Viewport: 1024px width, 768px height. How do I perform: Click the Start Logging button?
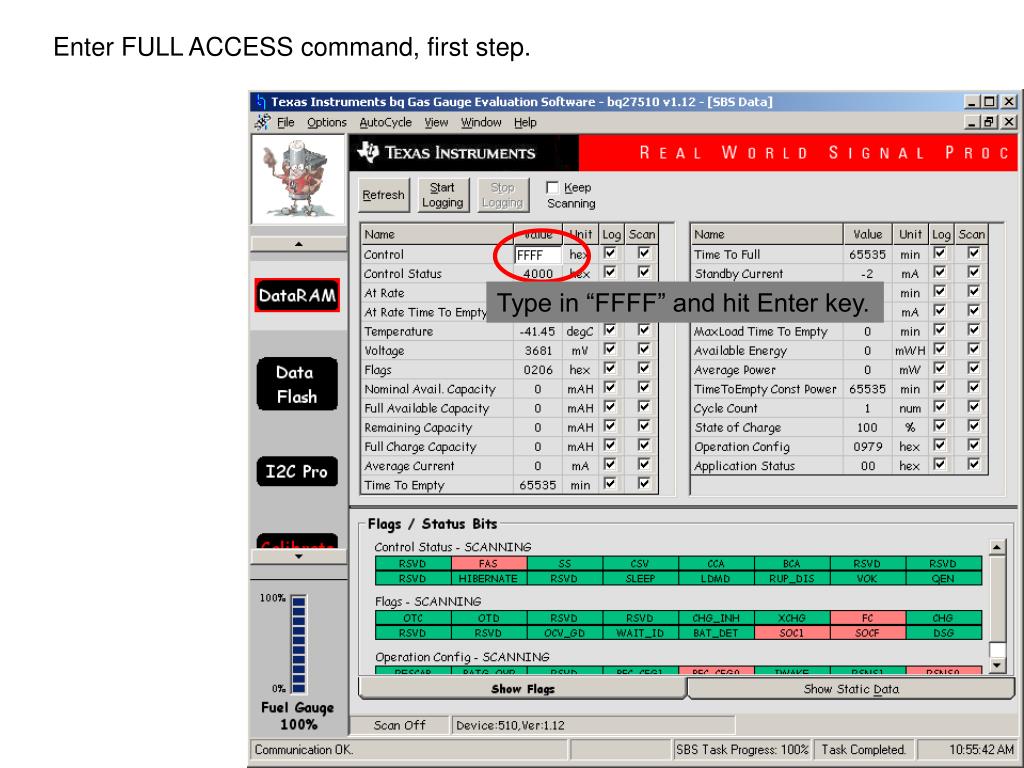pos(442,195)
